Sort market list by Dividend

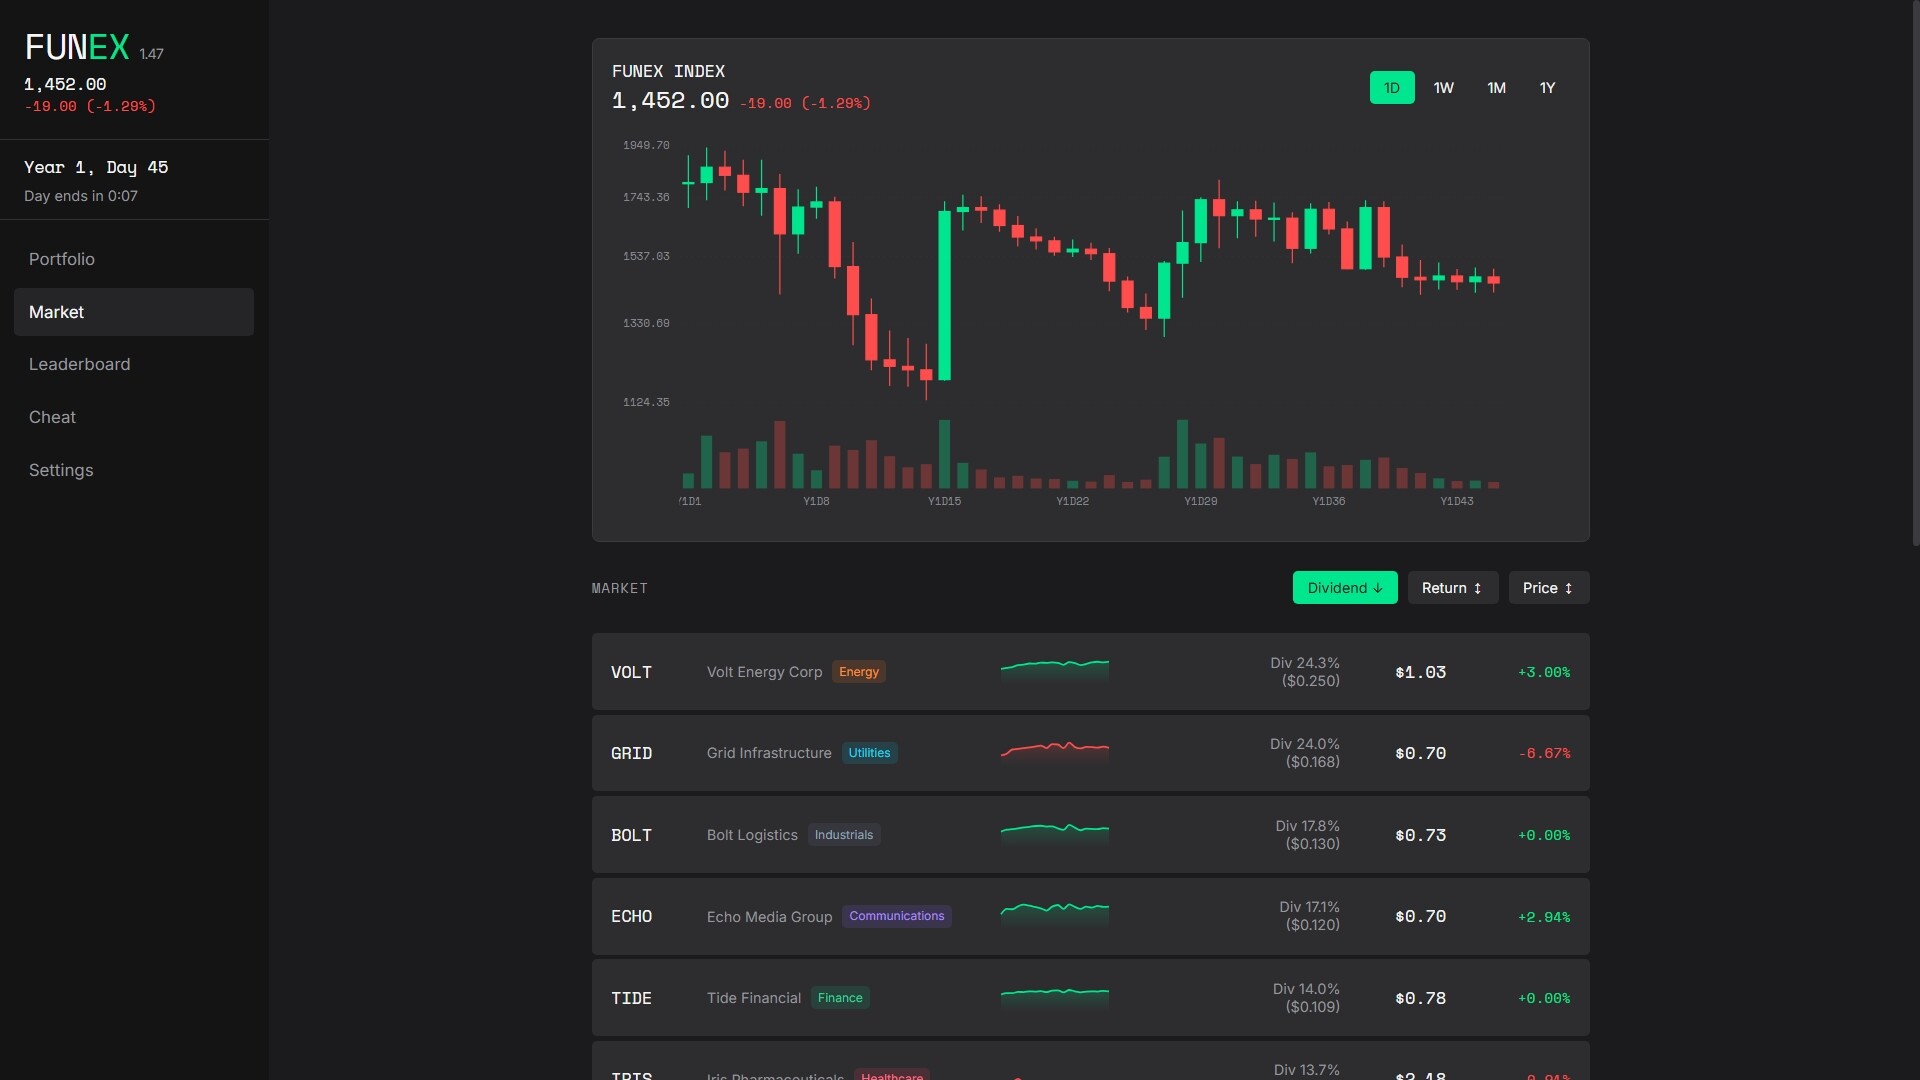(x=1345, y=588)
